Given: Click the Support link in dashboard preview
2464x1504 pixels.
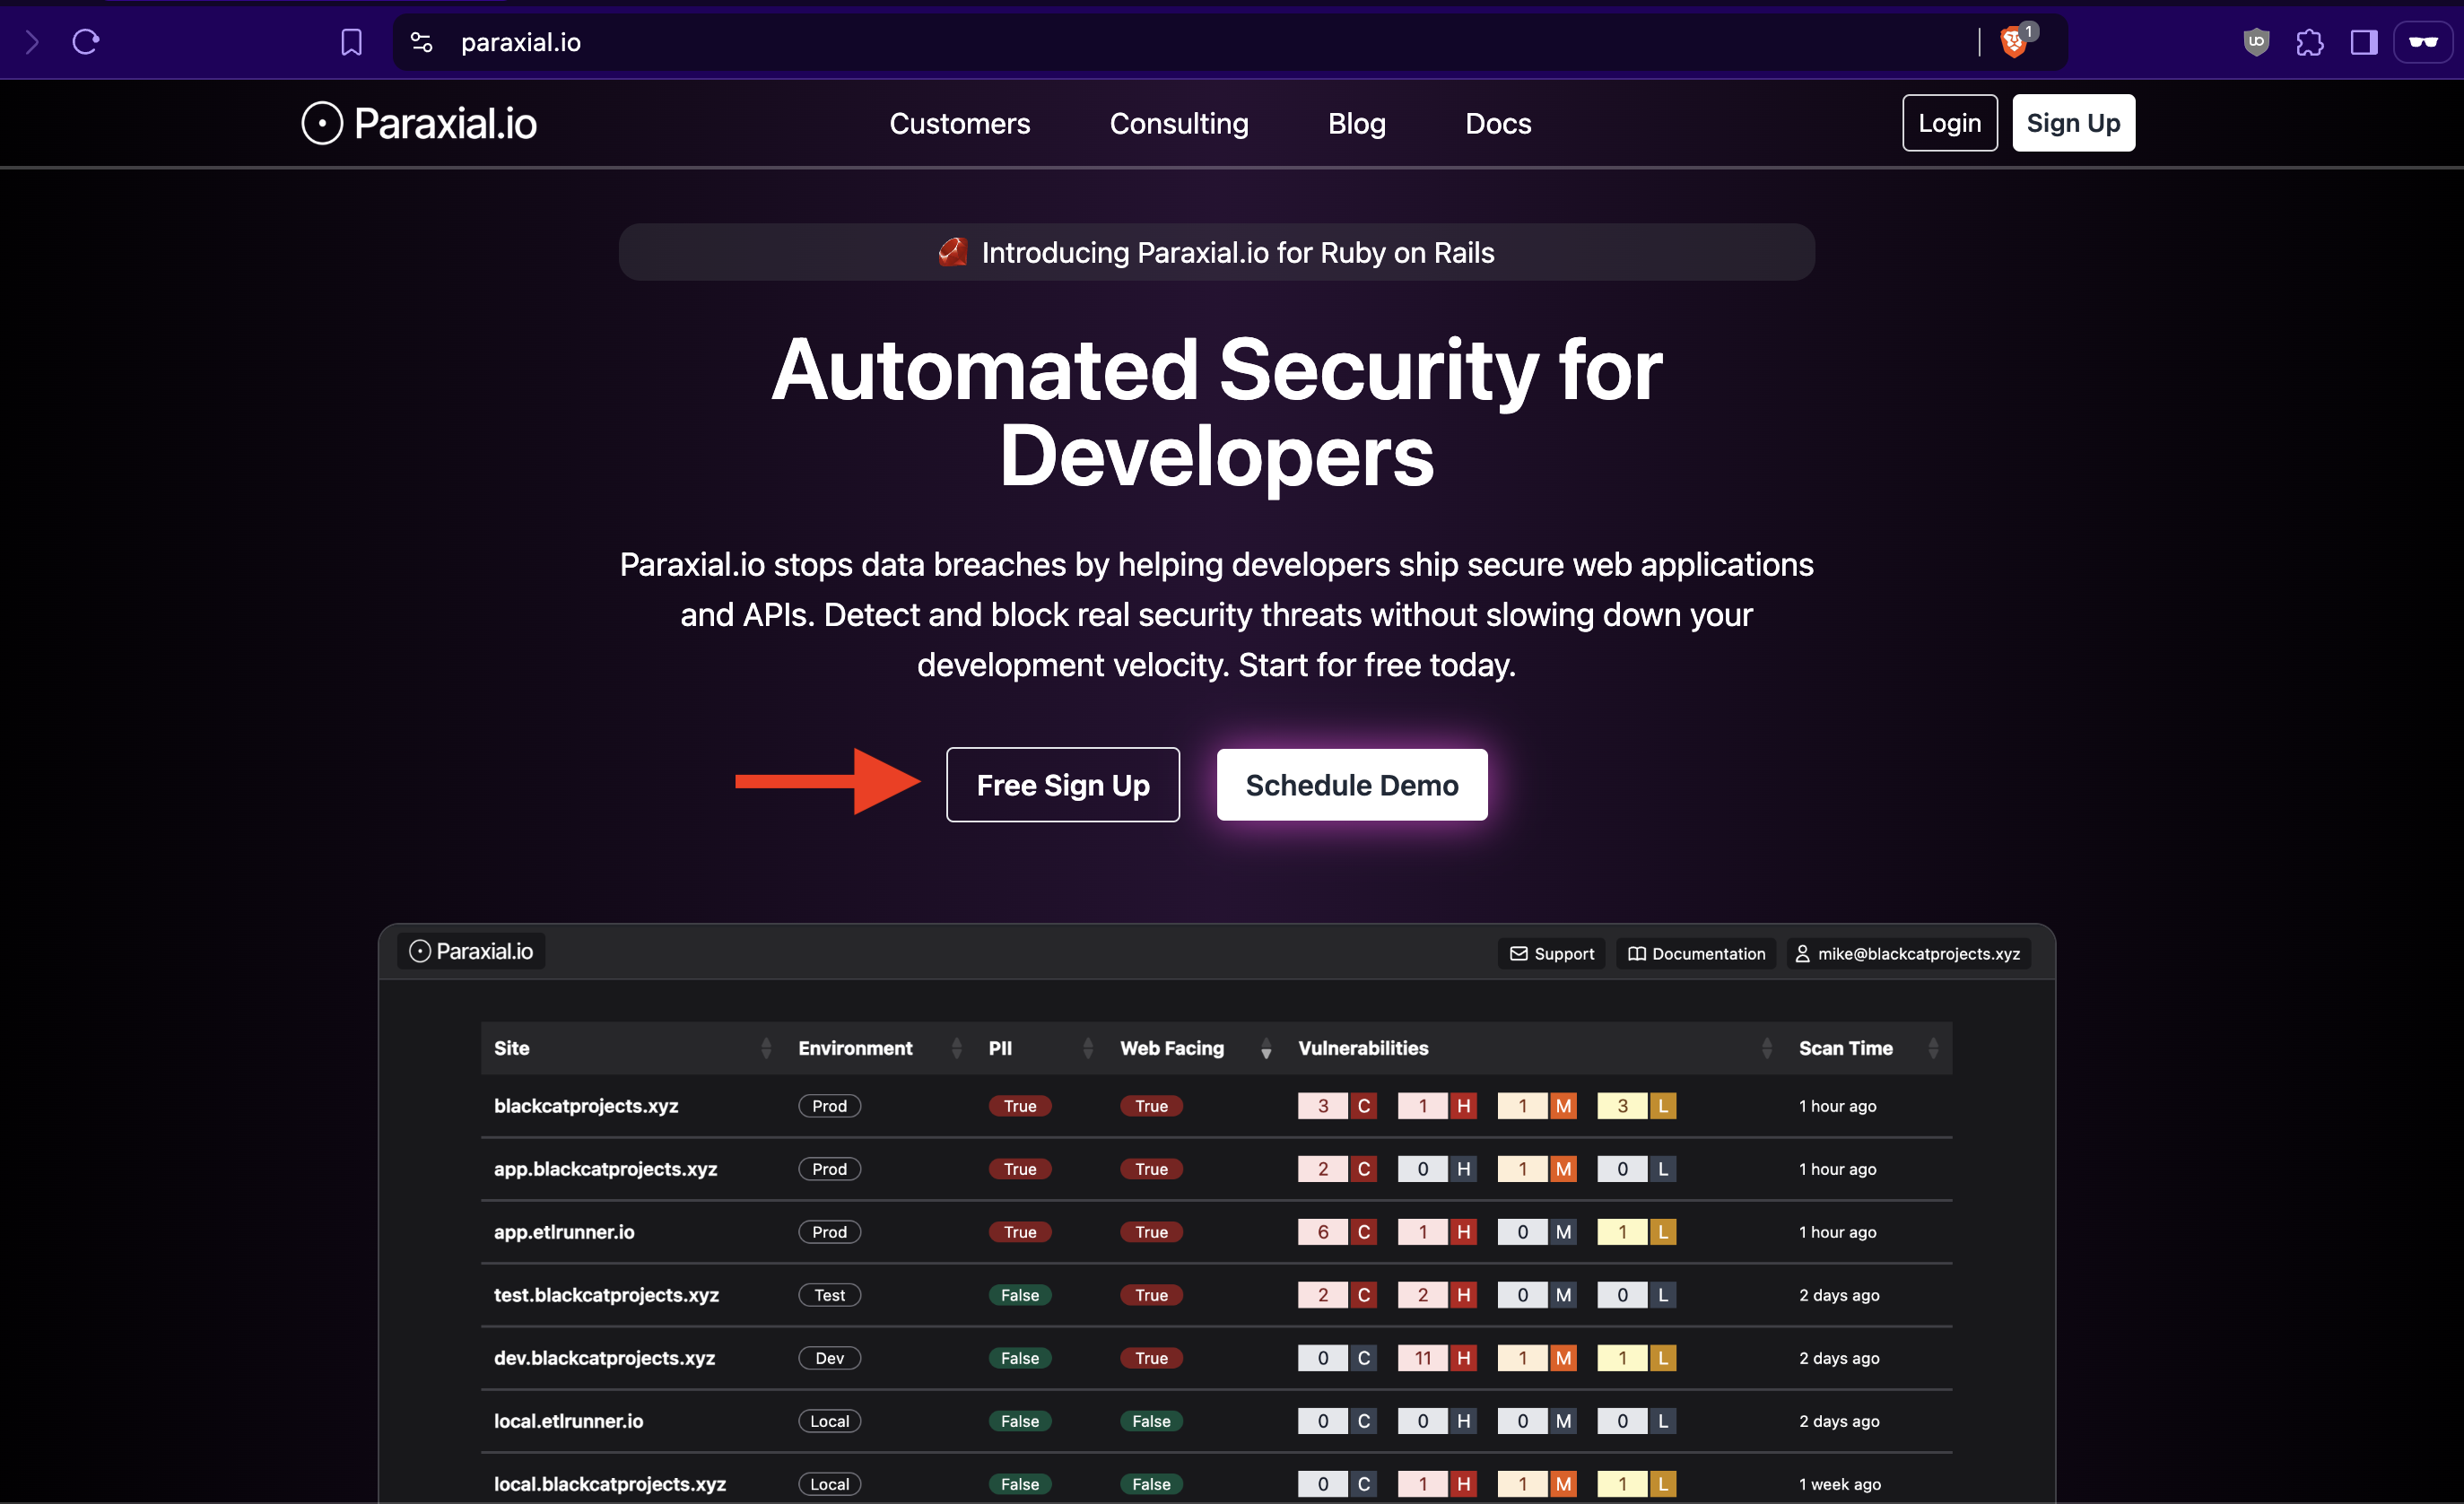Looking at the screenshot, I should coord(1551,953).
